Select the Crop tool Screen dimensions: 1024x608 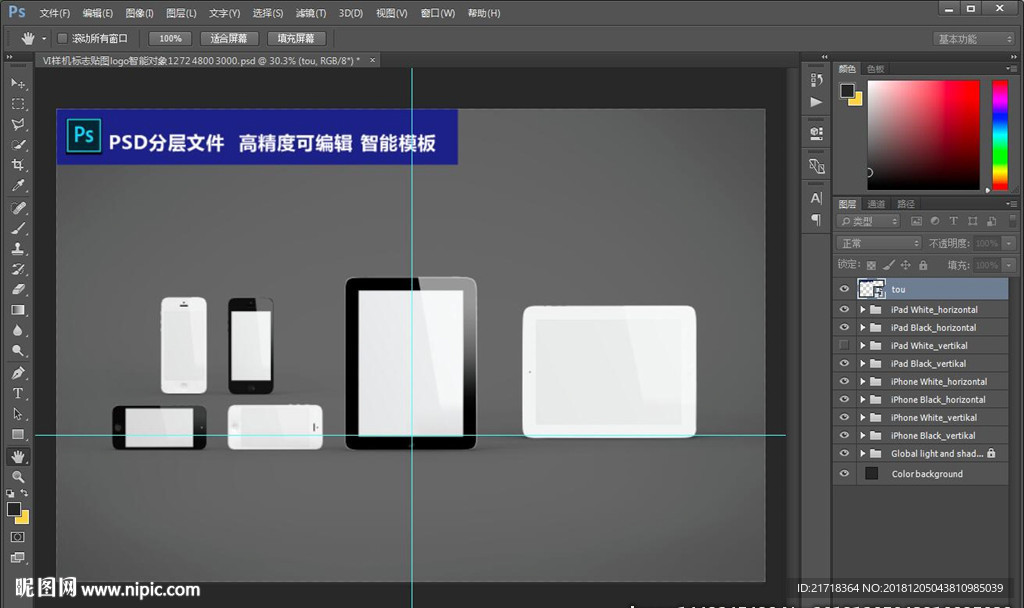click(x=18, y=166)
